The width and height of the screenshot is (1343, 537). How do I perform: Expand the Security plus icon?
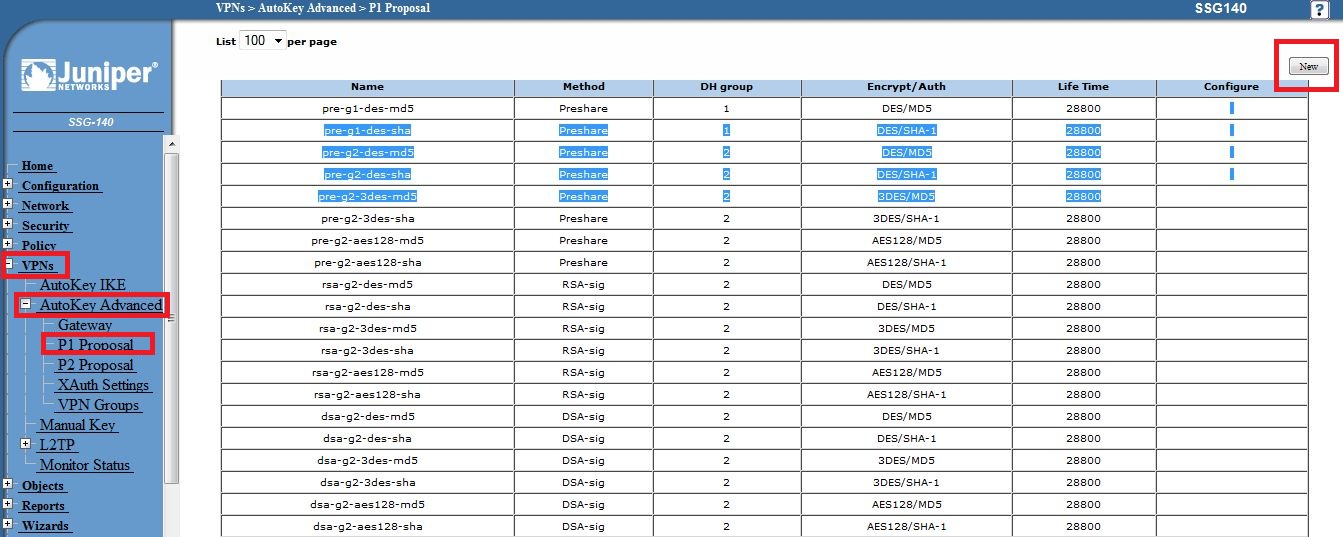pos(8,225)
